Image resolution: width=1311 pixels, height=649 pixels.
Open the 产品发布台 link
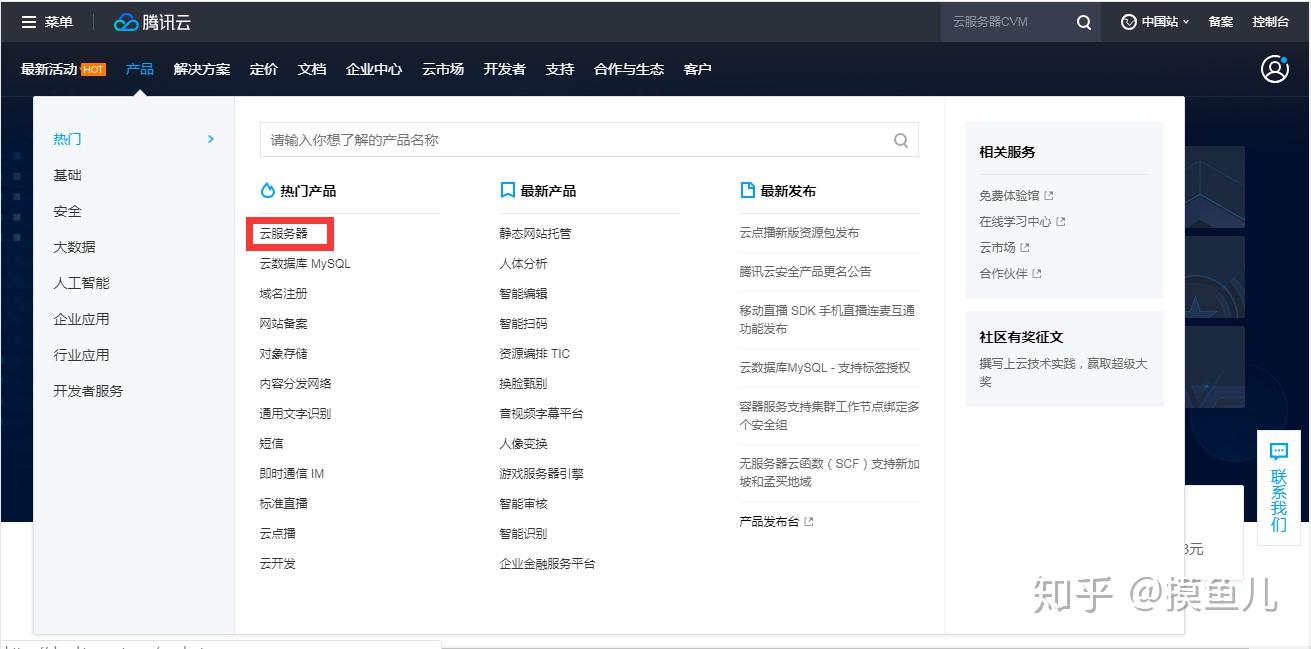click(776, 522)
